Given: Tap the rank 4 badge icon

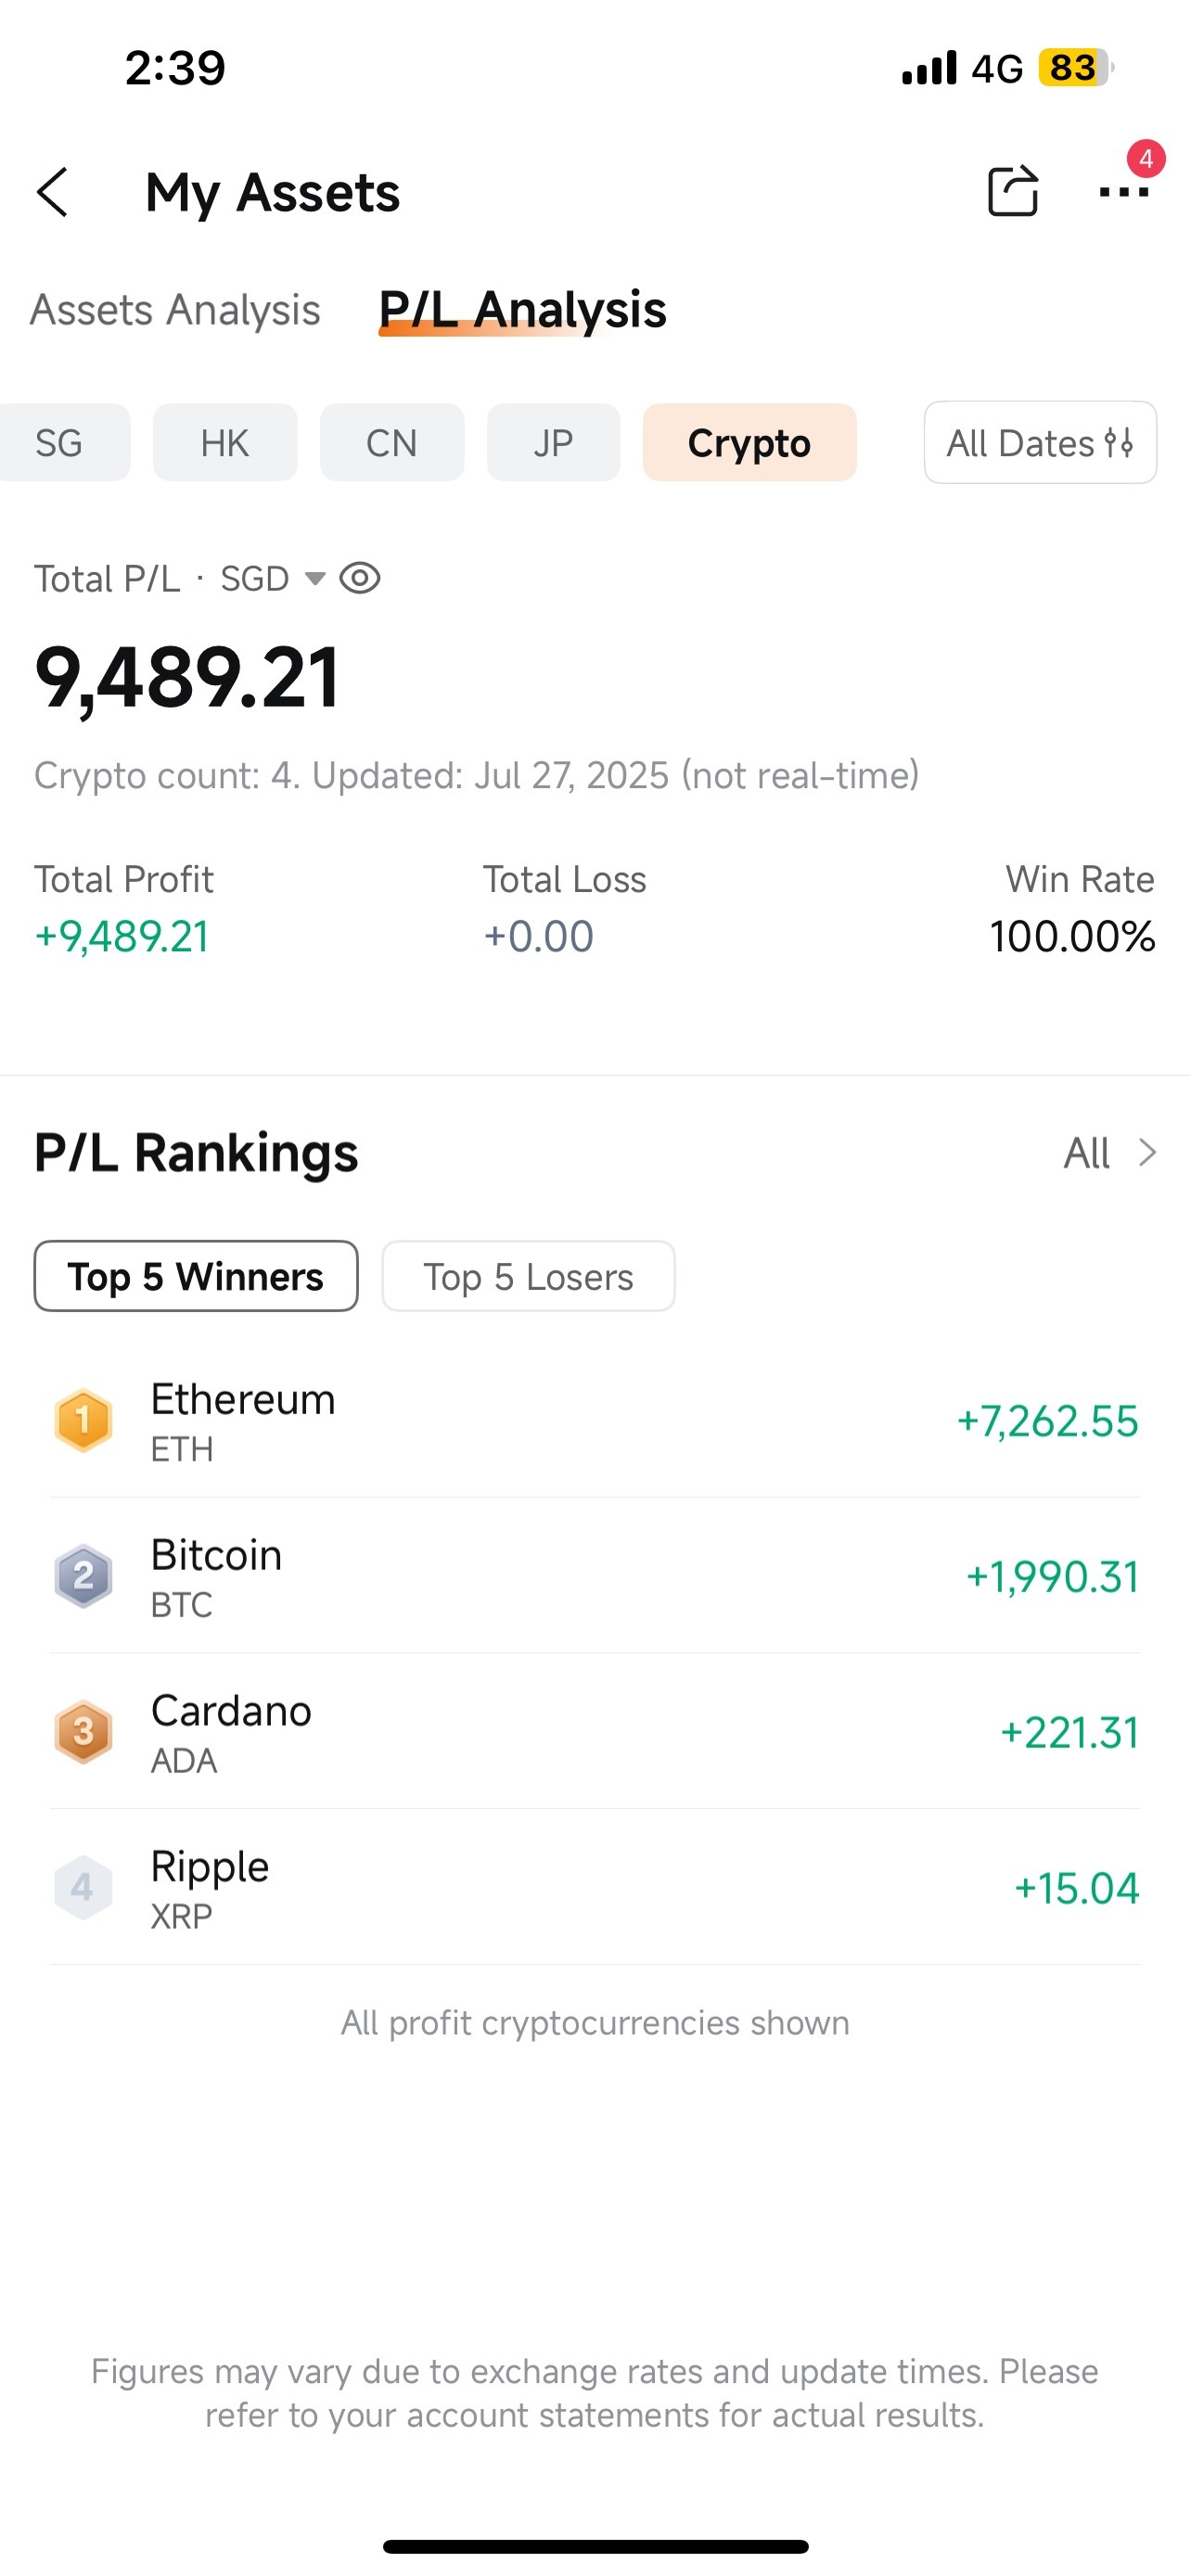Looking at the screenshot, I should pyautogui.click(x=83, y=1888).
